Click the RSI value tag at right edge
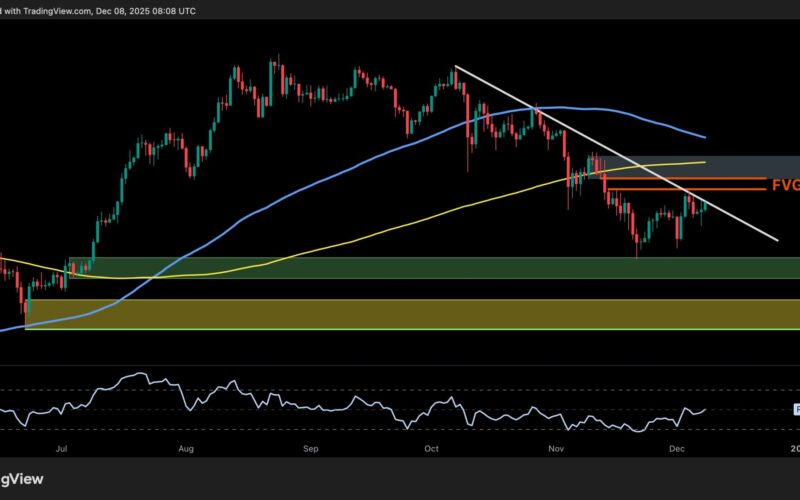 [x=796, y=409]
